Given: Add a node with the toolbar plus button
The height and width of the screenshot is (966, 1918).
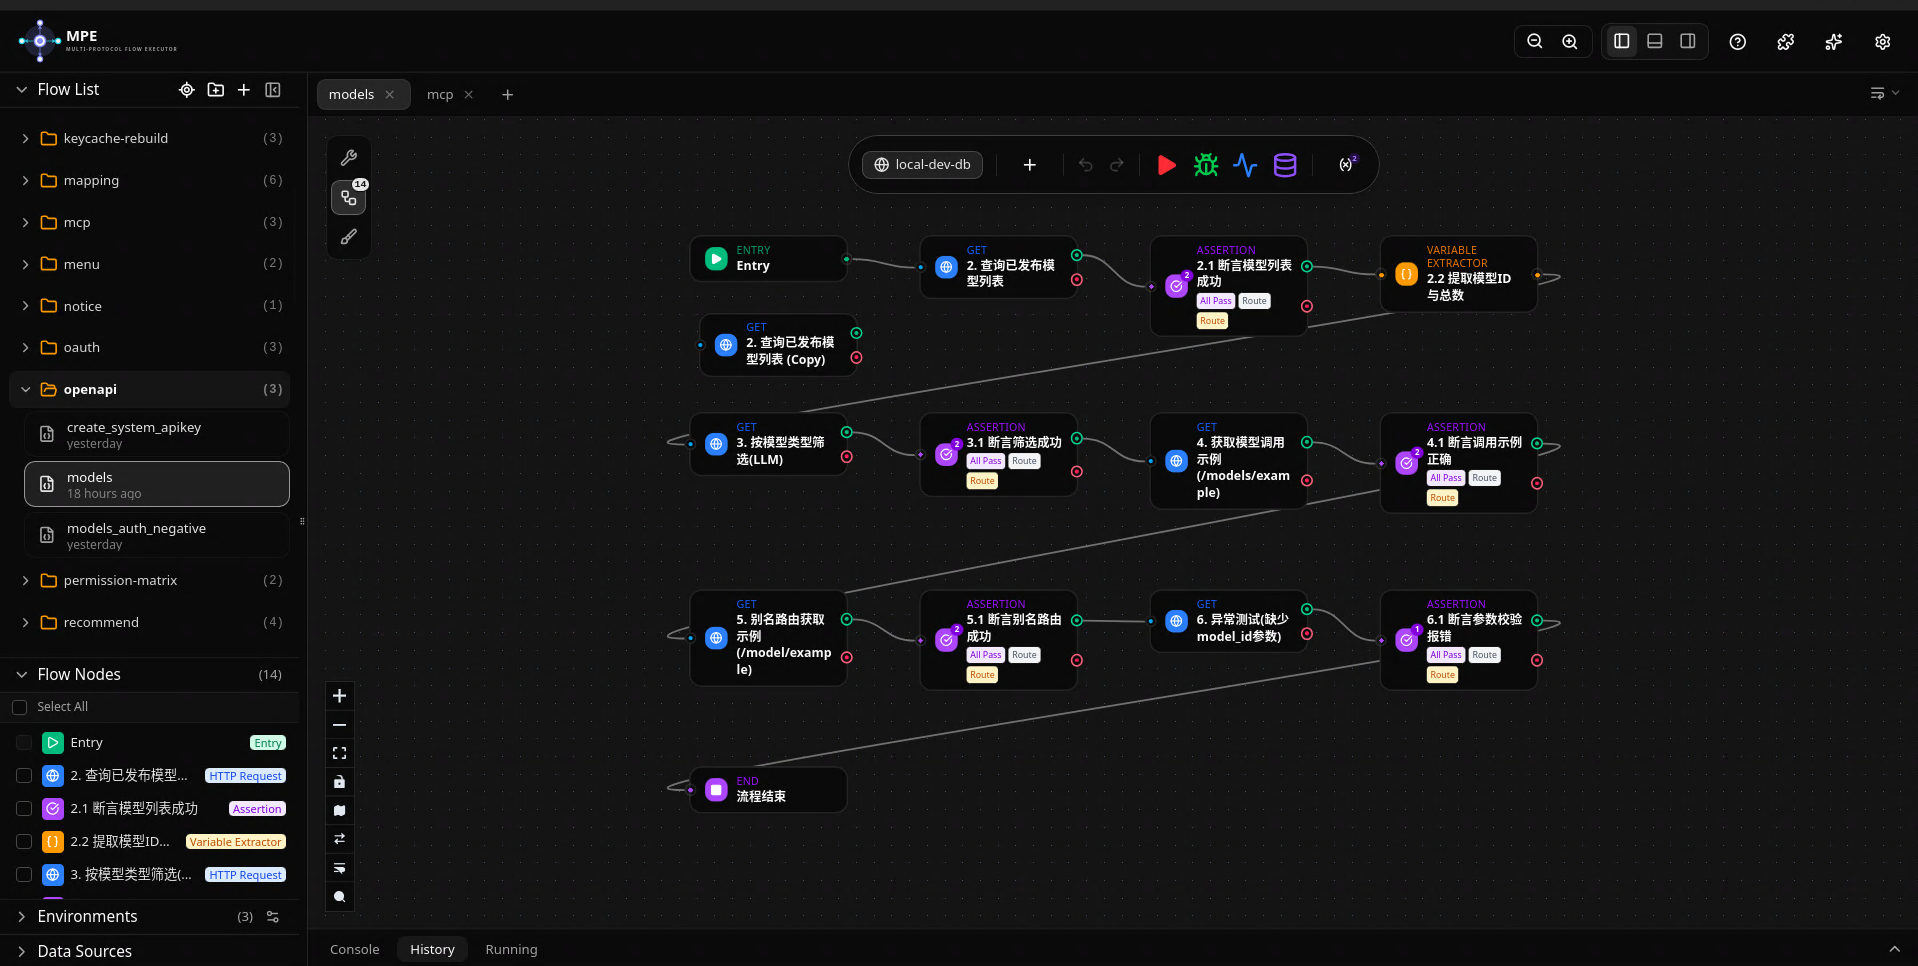Looking at the screenshot, I should pos(1030,165).
